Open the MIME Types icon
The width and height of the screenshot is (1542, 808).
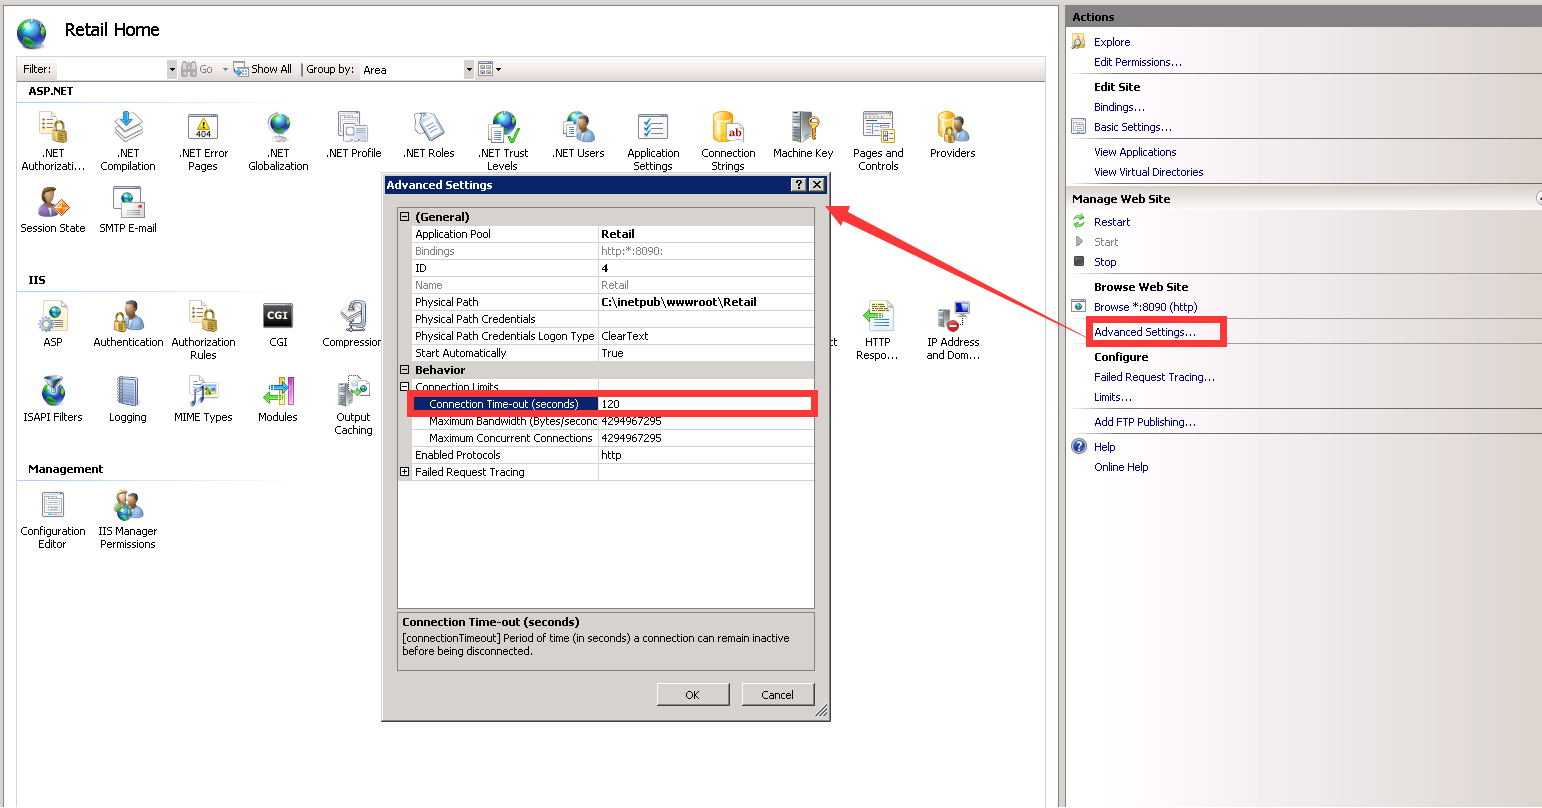[x=203, y=399]
